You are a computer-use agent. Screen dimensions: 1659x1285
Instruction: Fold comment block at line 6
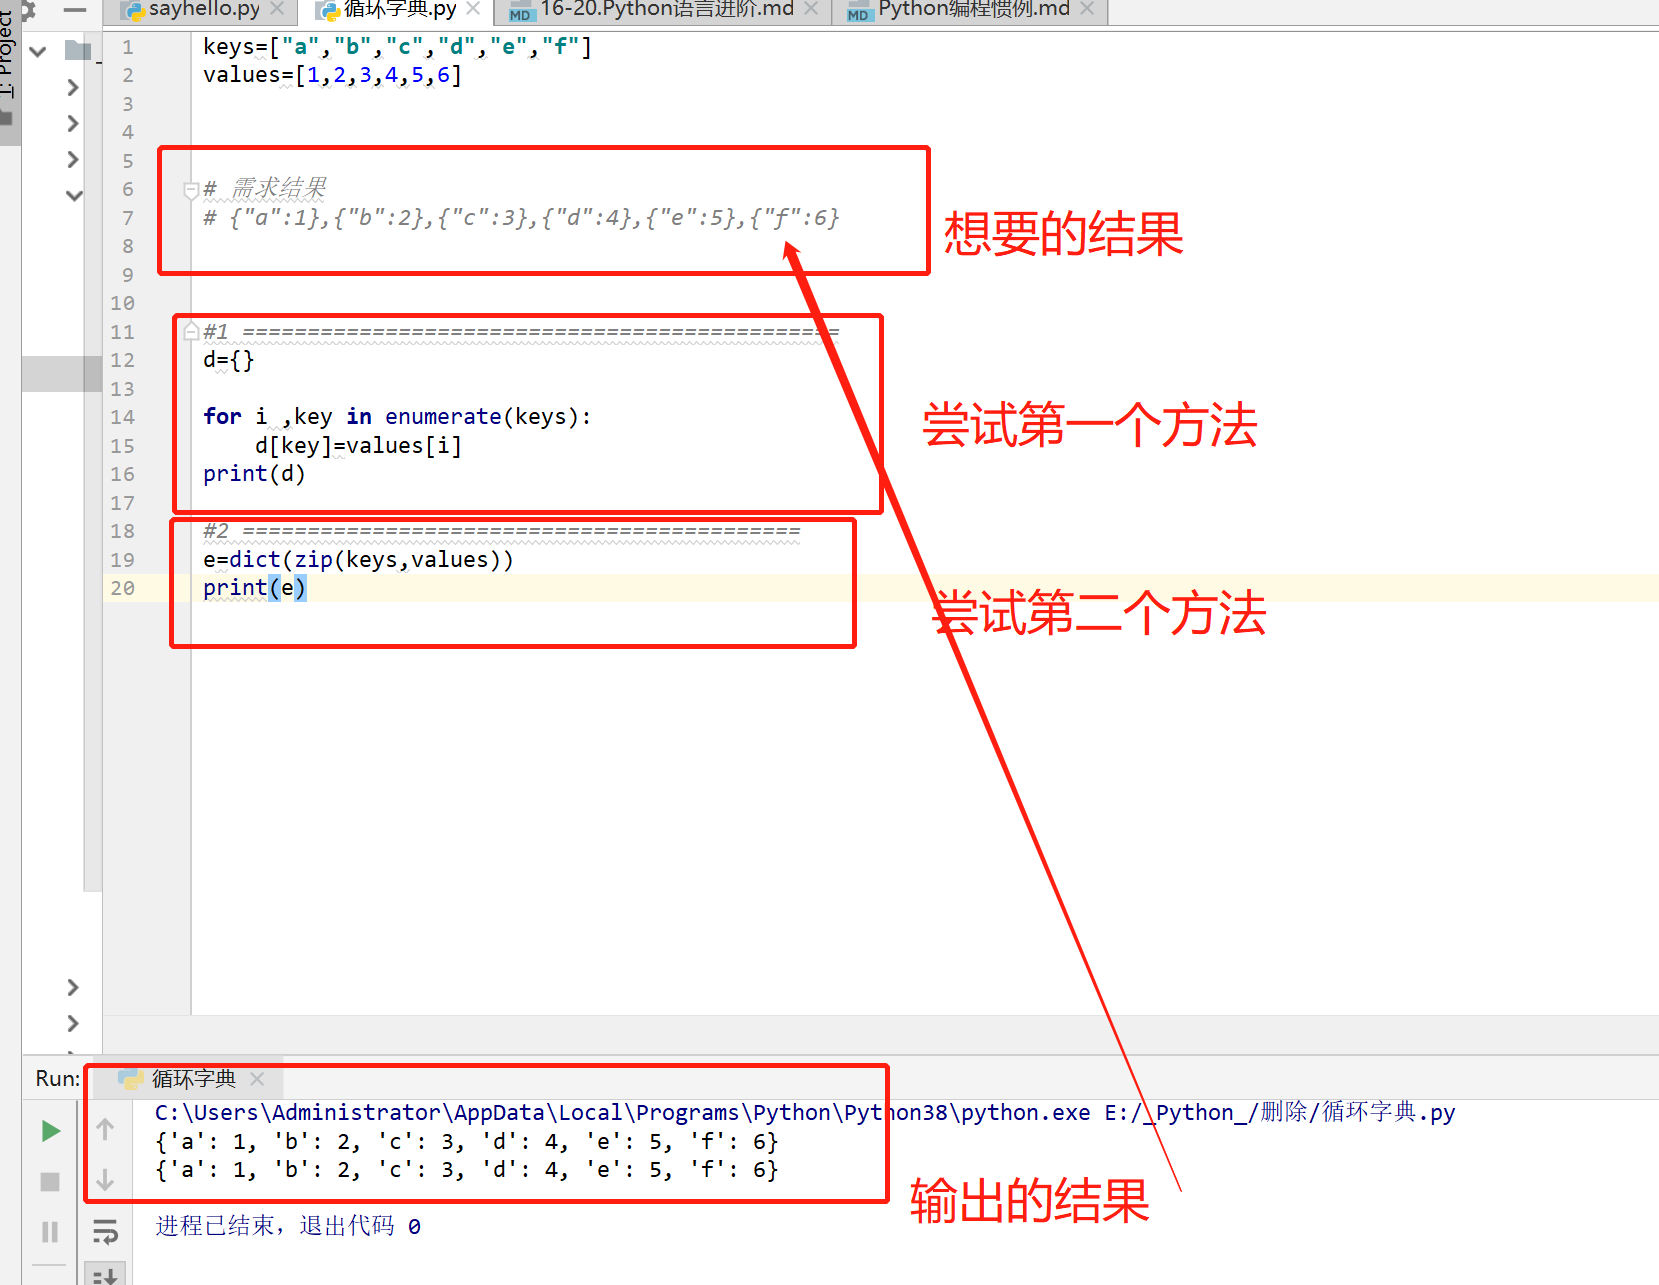pyautogui.click(x=191, y=189)
